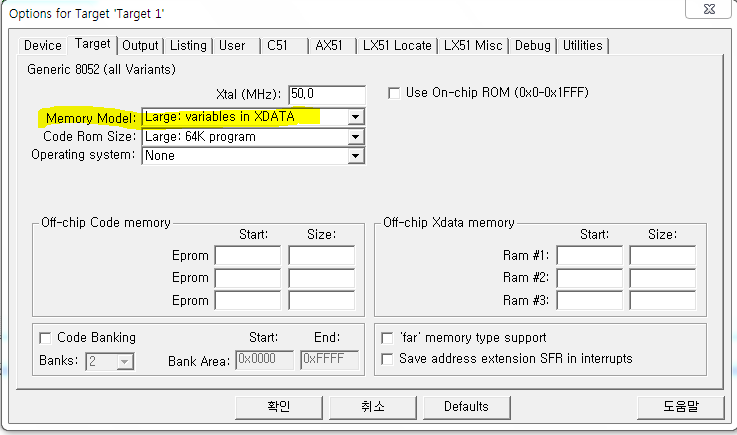This screenshot has width=737, height=435.
Task: Open the Utilities tab
Action: point(582,46)
